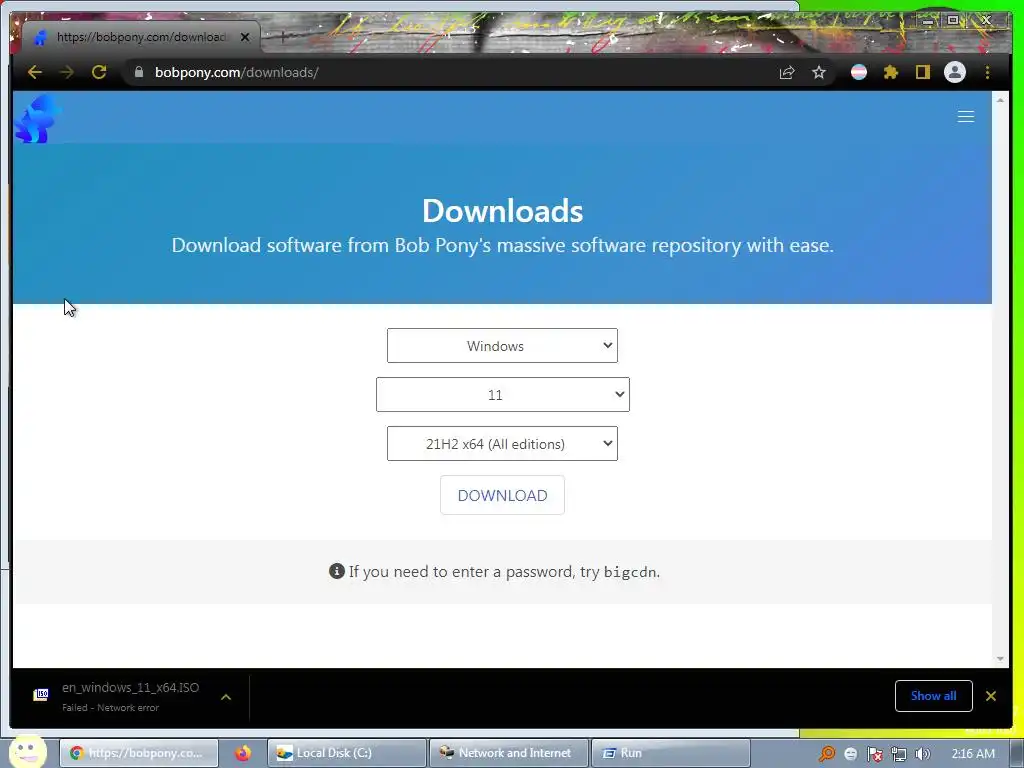This screenshot has height=768, width=1024.
Task: Click the page vertical scrollbar
Action: click(1000, 379)
